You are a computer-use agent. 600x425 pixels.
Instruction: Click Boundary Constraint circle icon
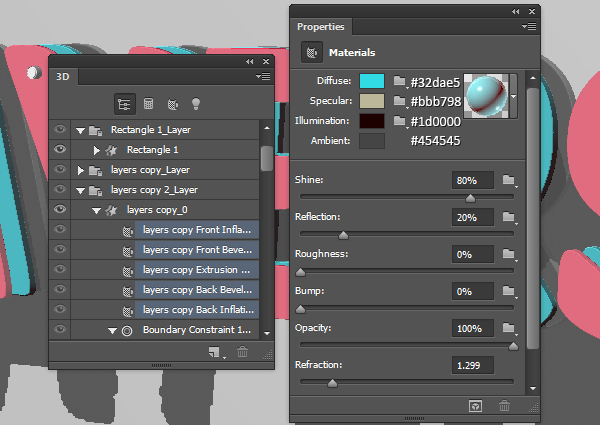[127, 331]
